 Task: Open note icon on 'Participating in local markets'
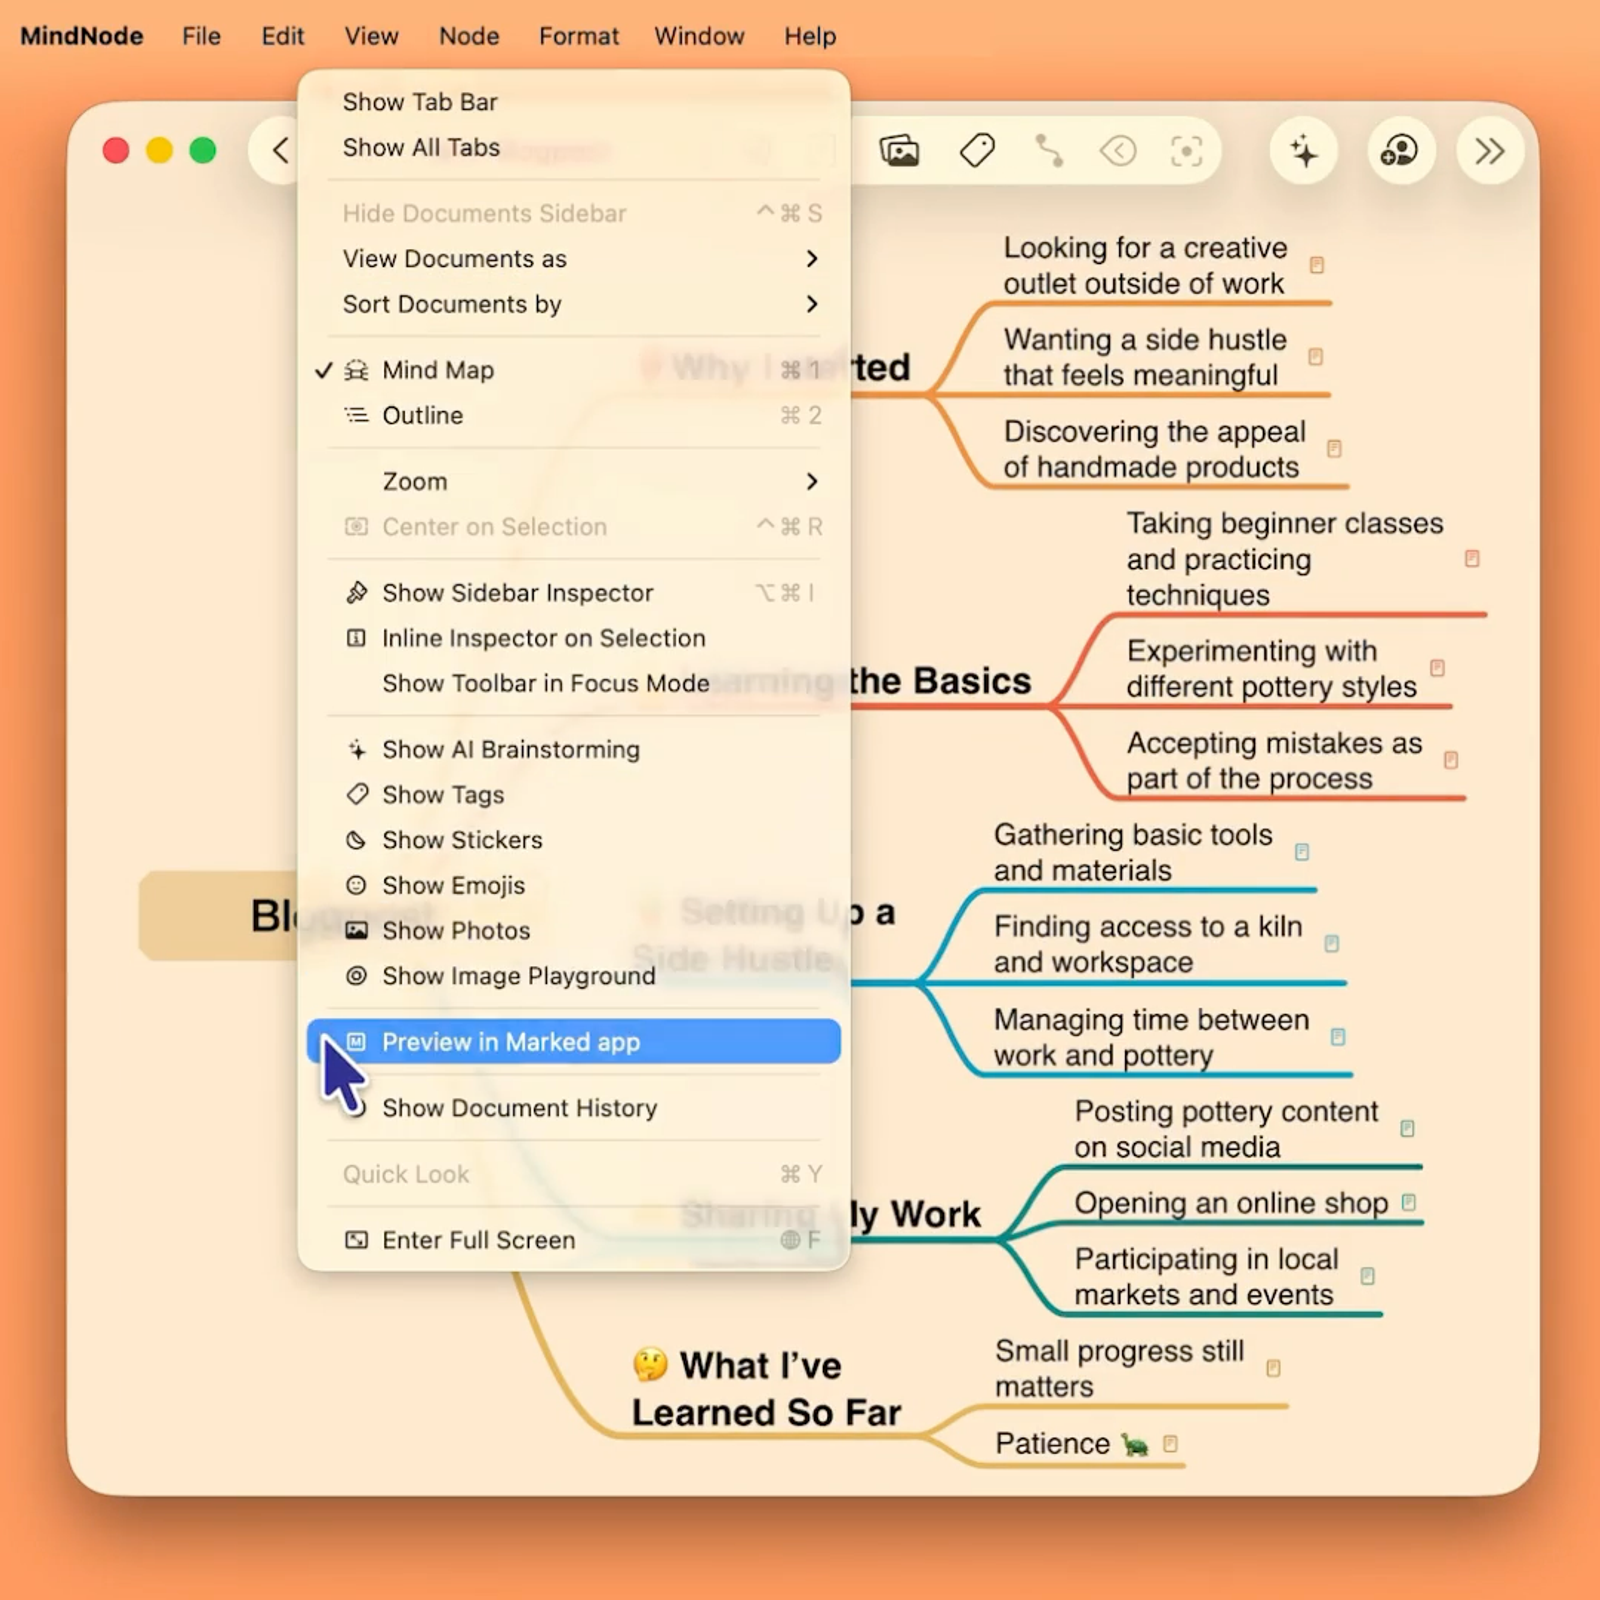pos(1367,1276)
